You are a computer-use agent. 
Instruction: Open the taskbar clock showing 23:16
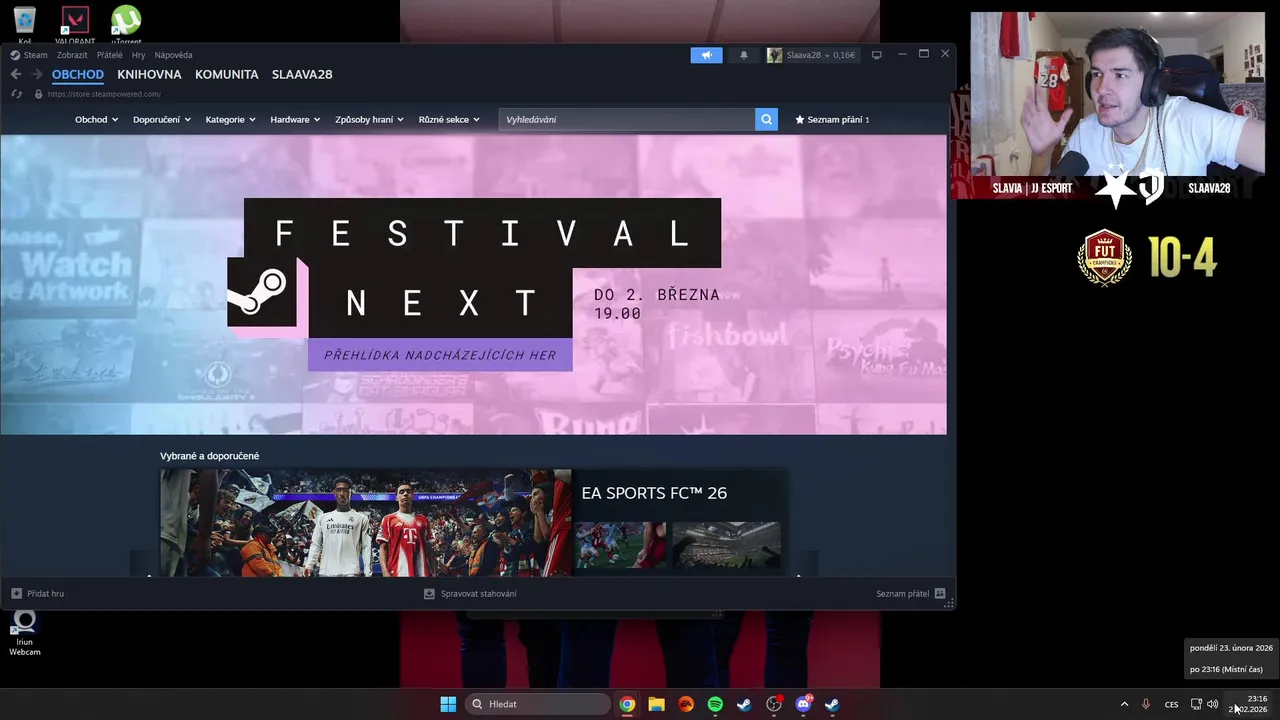coord(1250,704)
